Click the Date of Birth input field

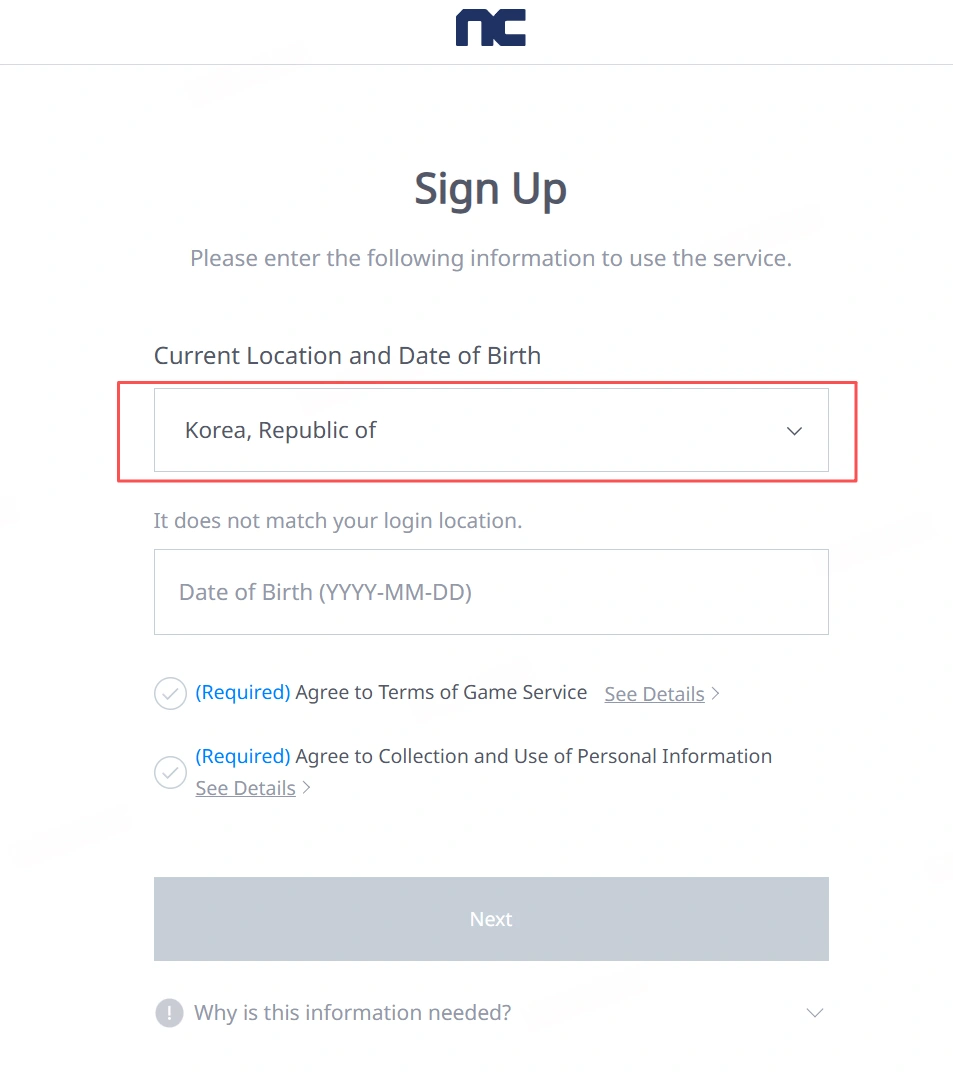tap(490, 591)
